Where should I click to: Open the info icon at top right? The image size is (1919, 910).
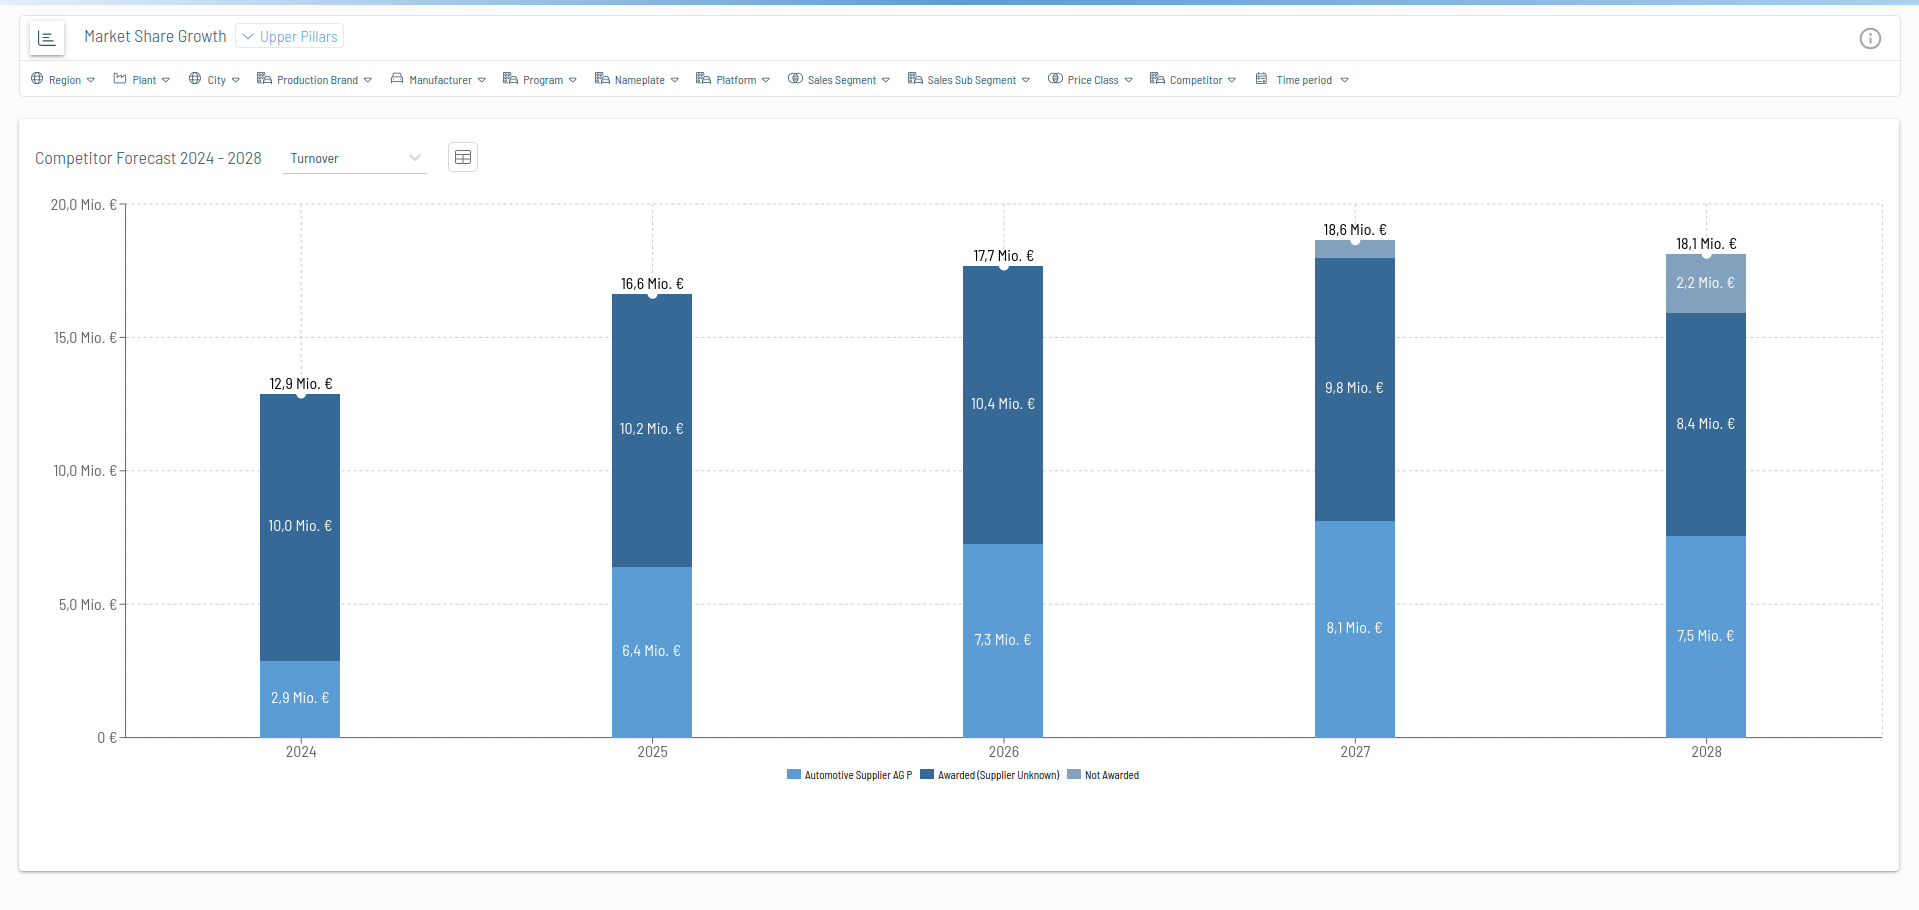click(1869, 38)
